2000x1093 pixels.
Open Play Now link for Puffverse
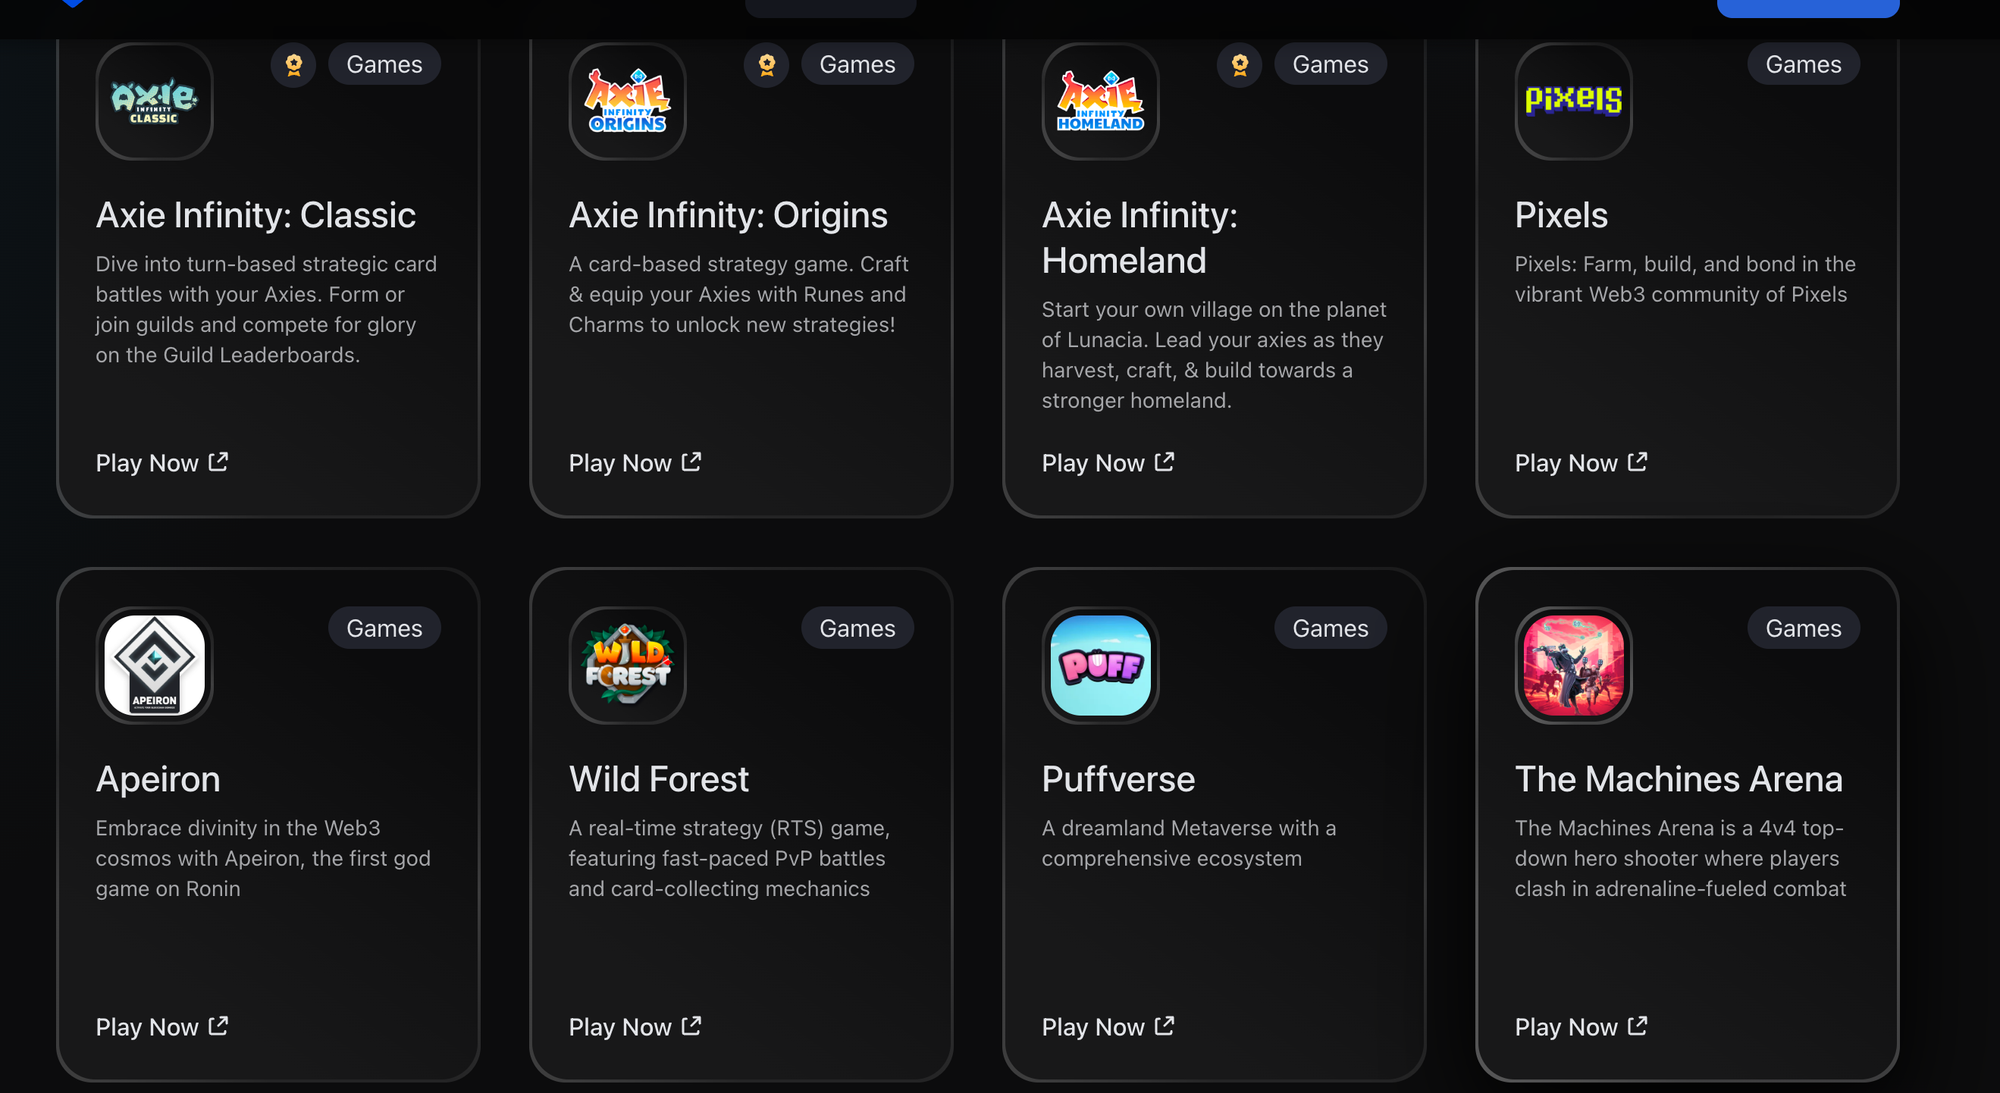click(1106, 1026)
